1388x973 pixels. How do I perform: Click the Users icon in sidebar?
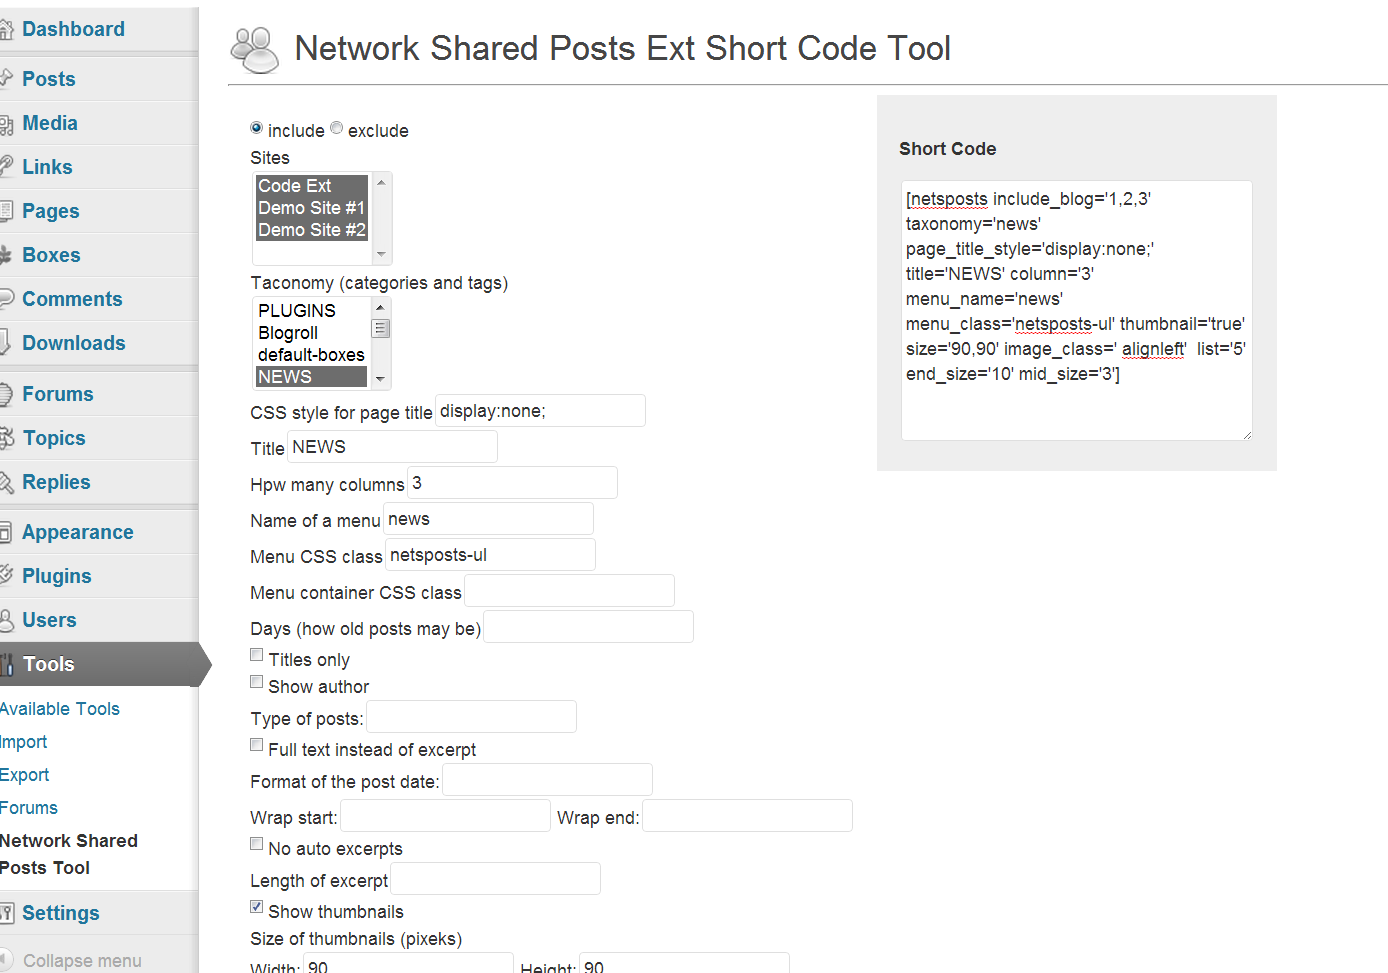(6, 620)
